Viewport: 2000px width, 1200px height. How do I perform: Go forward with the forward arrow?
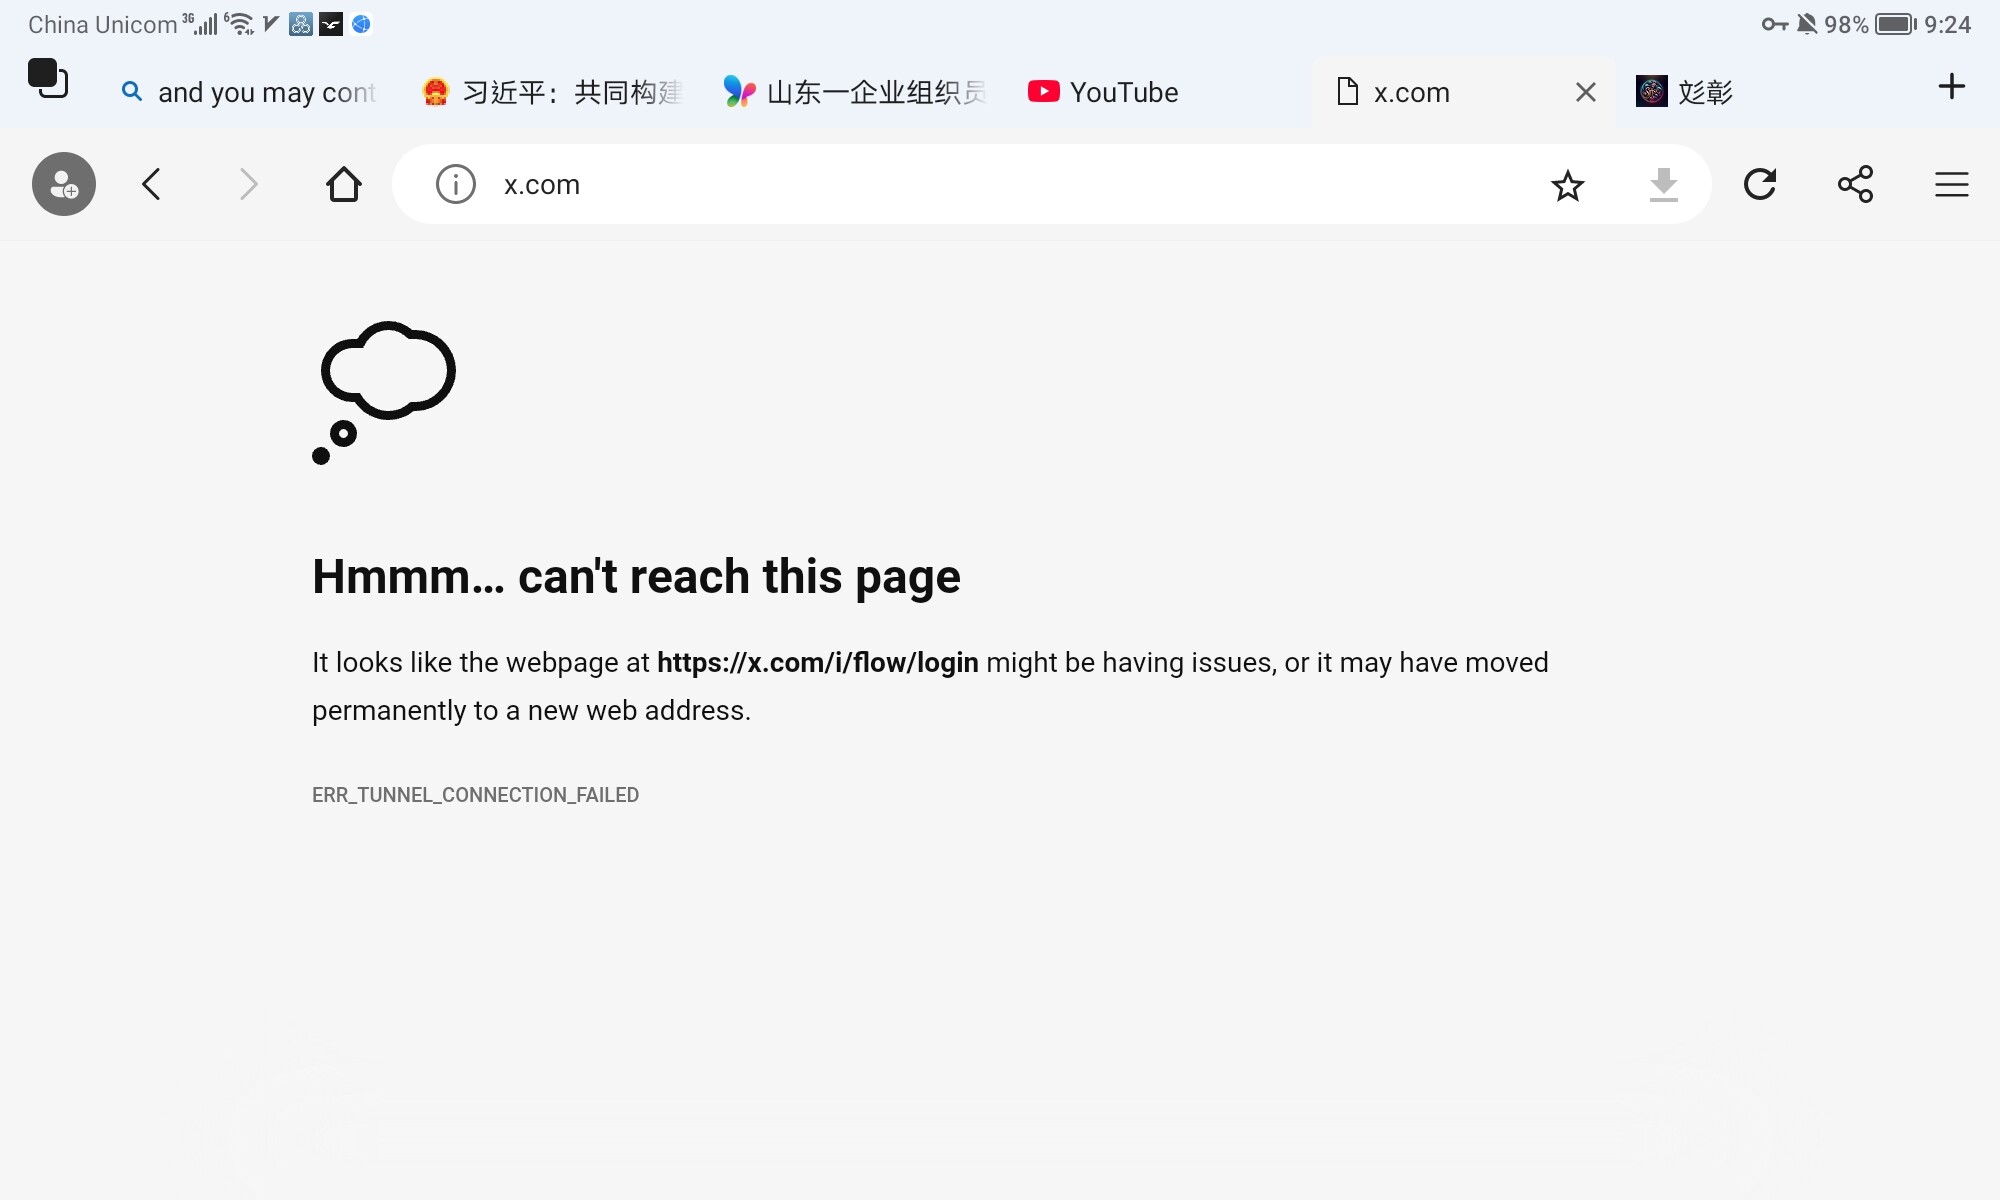point(249,184)
